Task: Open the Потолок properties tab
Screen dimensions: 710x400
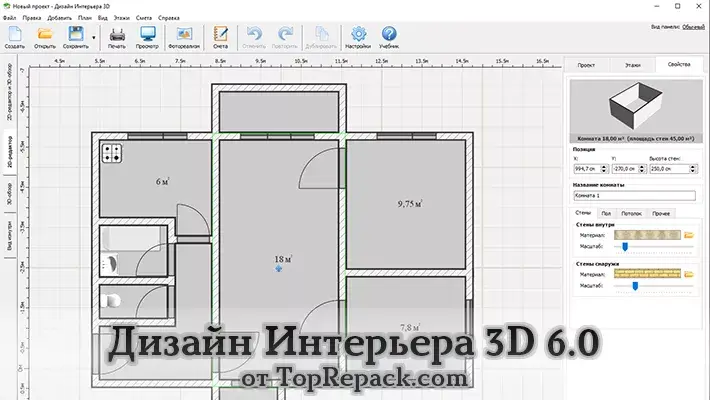Action: pos(631,213)
